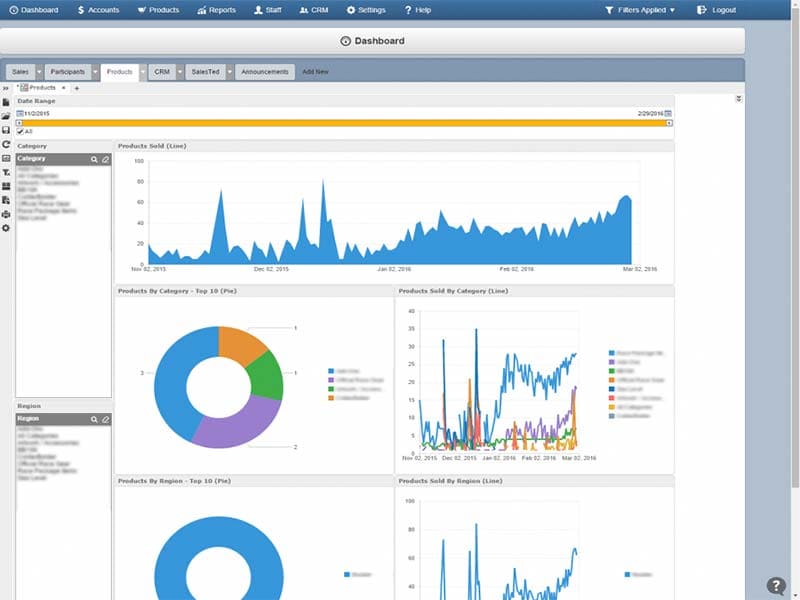Click the save disk icon in sidebar
800x600 pixels.
point(6,130)
